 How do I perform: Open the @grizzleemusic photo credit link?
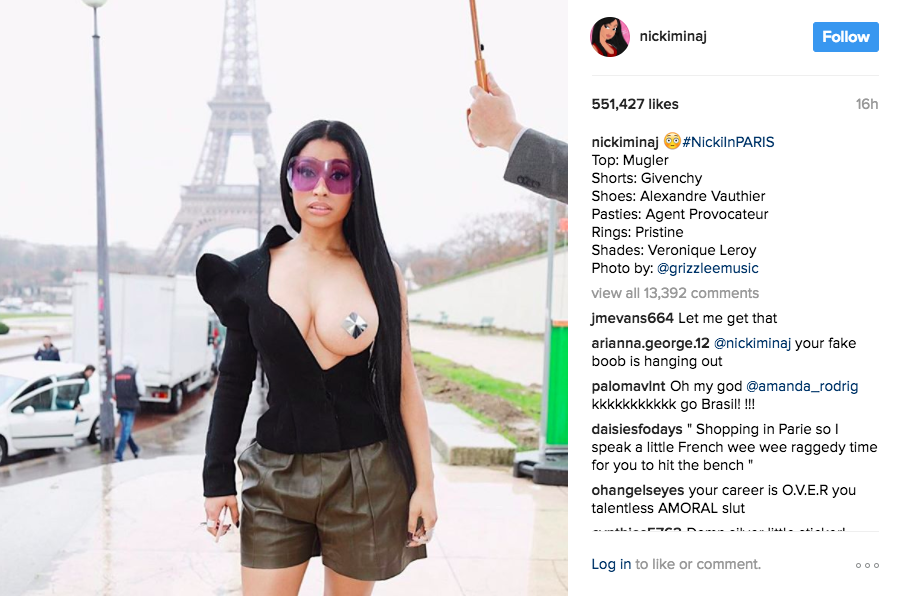tap(708, 268)
